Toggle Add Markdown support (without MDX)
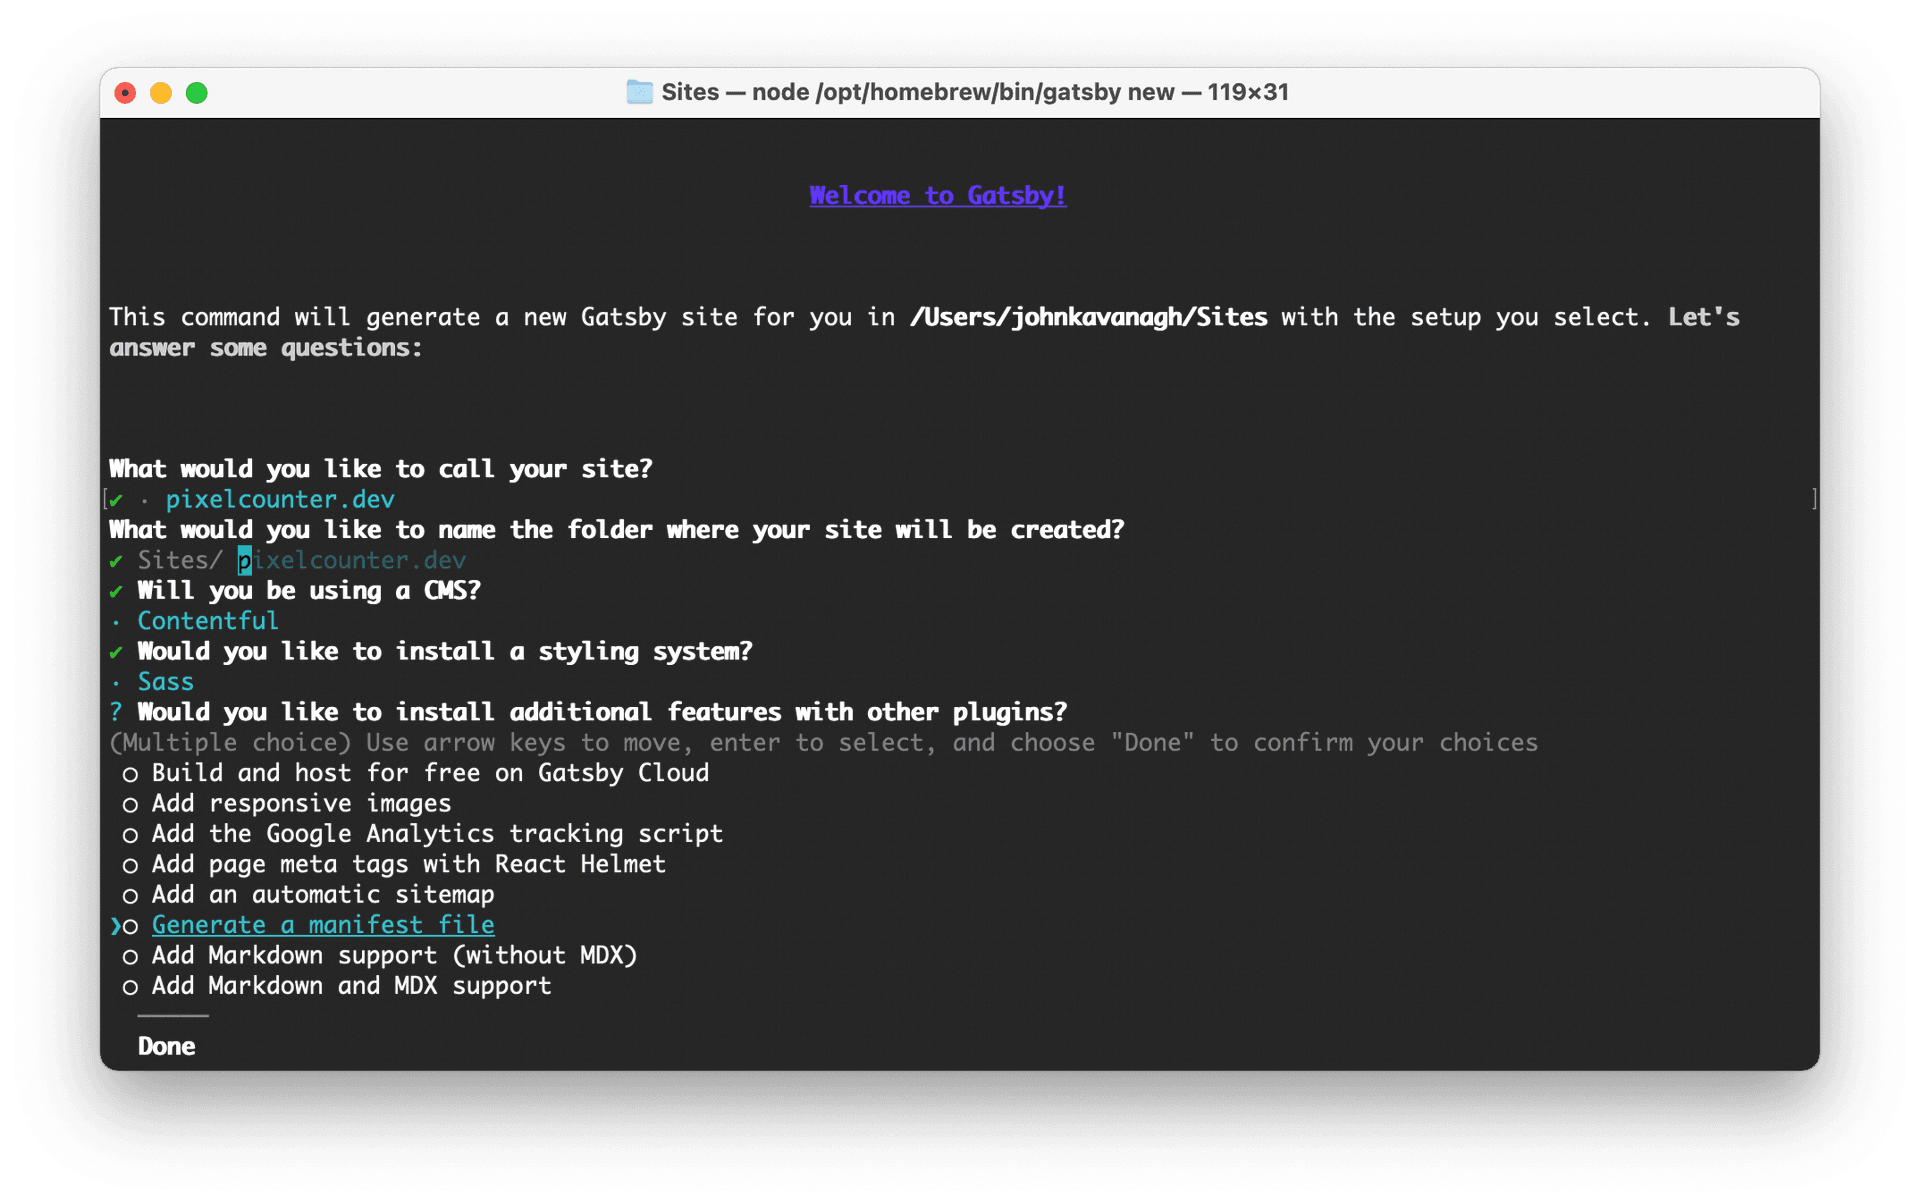This screenshot has width=1920, height=1203. pos(379,956)
